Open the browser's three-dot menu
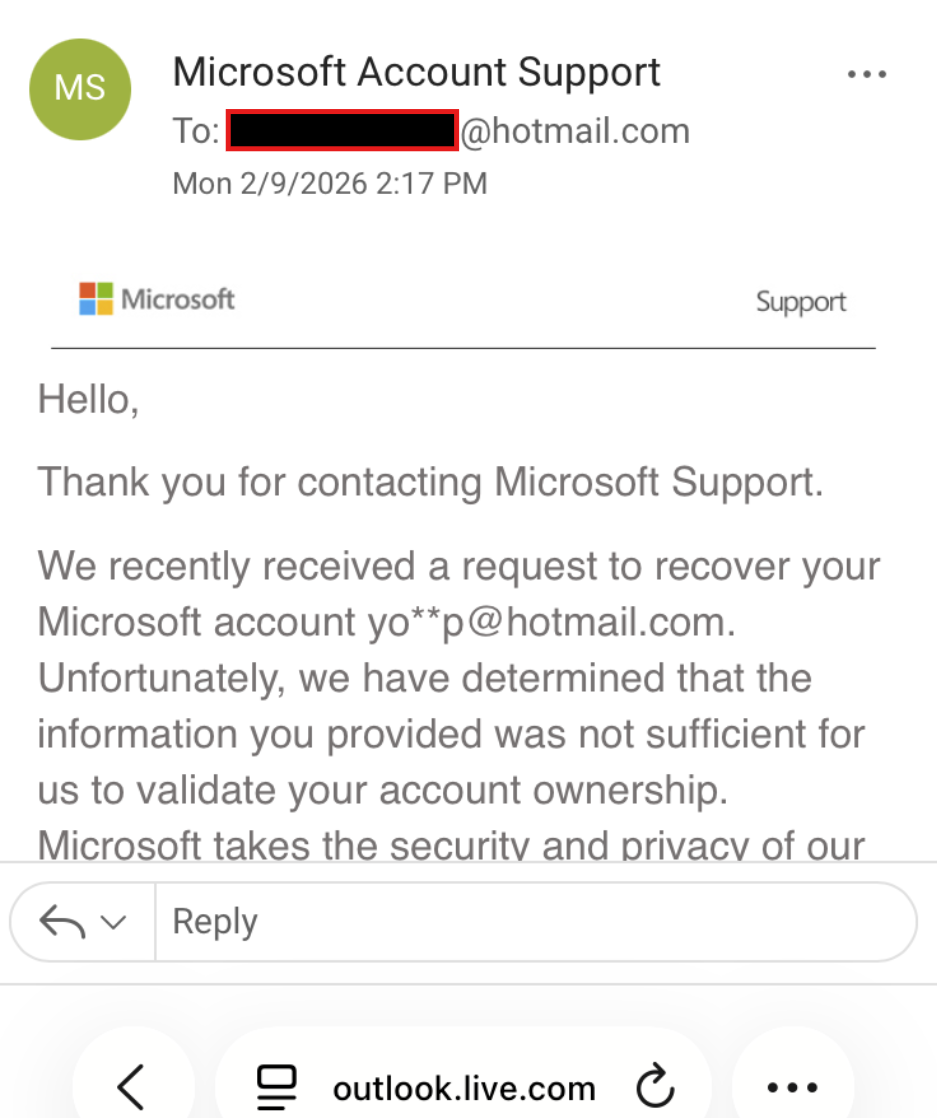937x1118 pixels. point(792,1087)
